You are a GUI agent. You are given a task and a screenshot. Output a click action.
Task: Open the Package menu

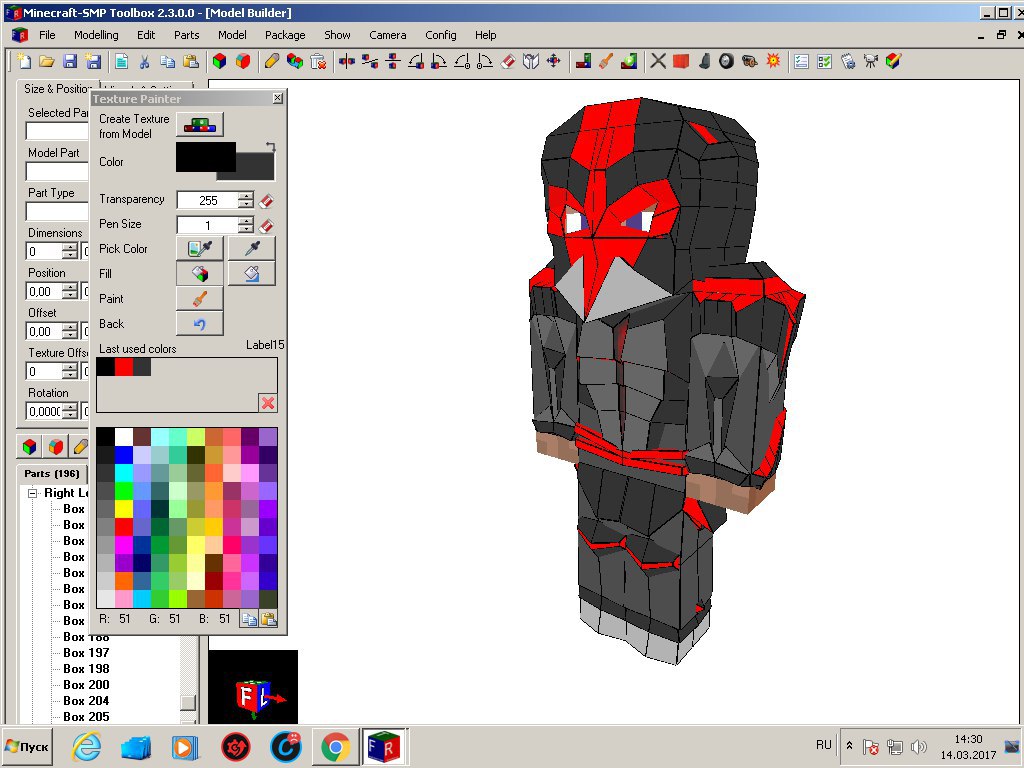click(285, 35)
